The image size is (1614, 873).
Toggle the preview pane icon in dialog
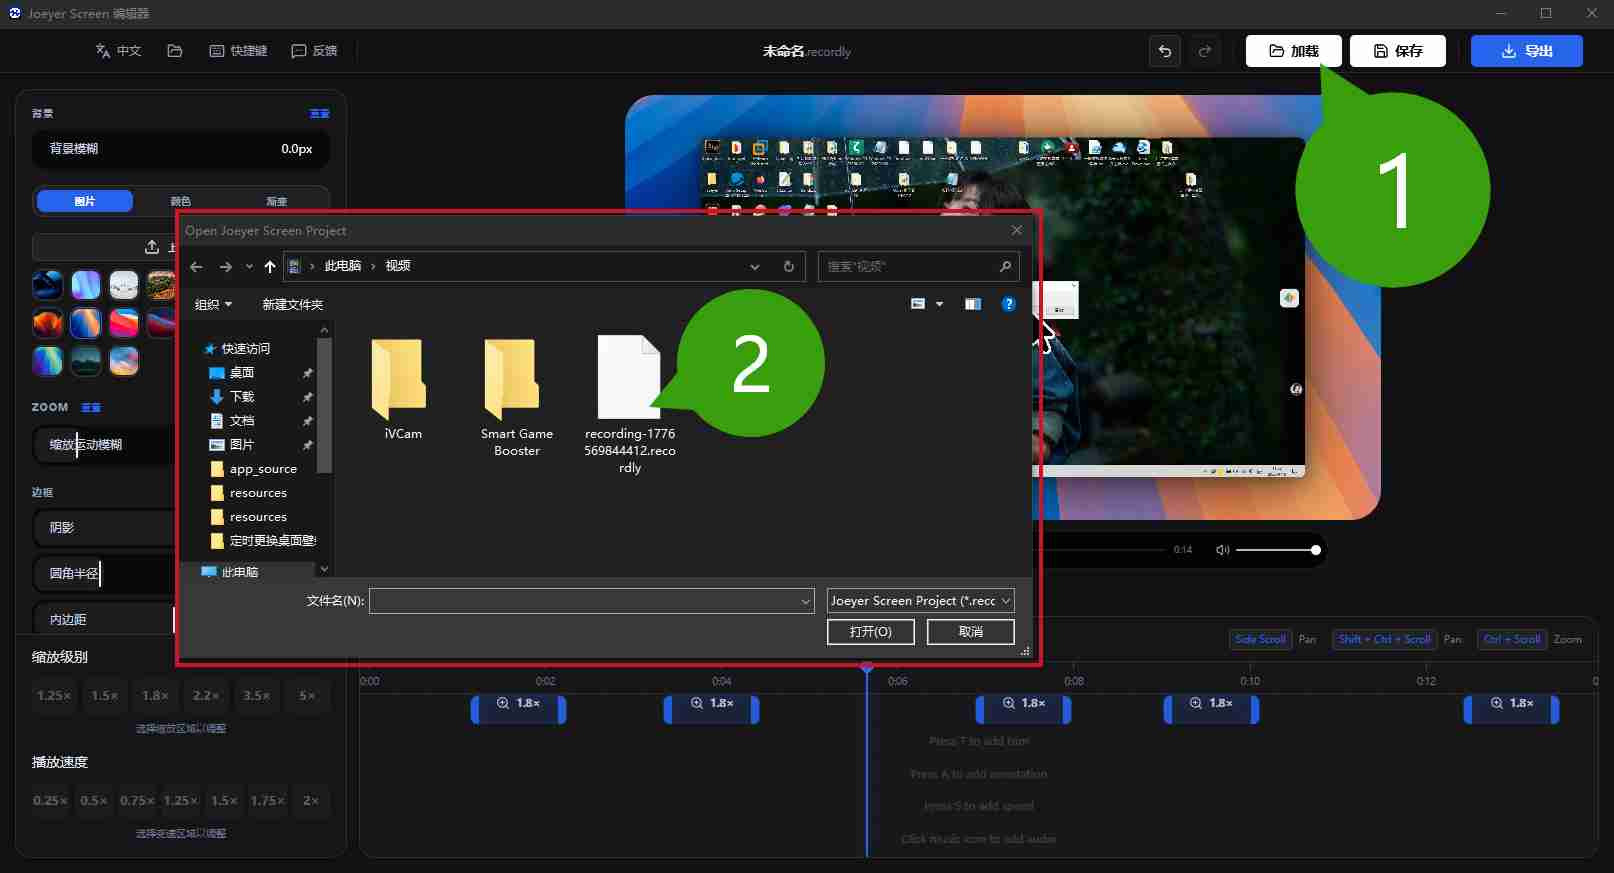pos(972,304)
